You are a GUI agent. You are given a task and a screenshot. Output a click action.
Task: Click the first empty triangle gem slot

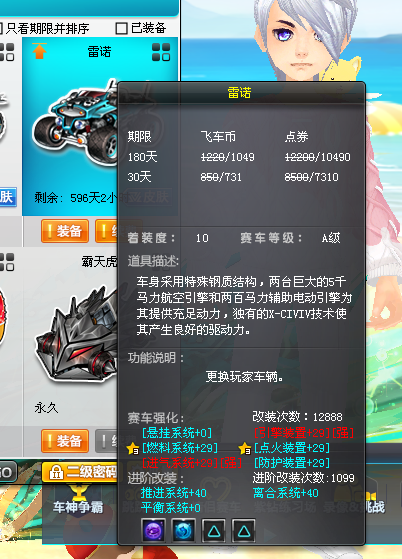click(x=213, y=530)
